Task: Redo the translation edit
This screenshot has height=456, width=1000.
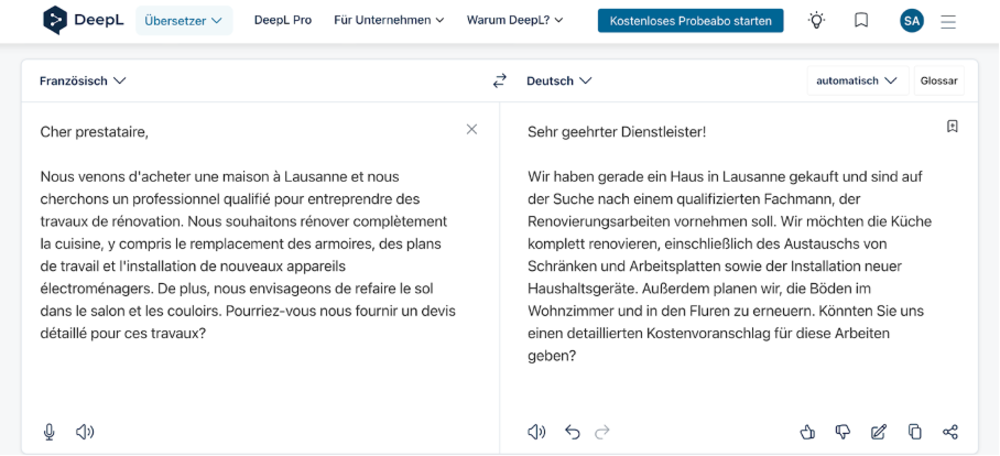Action: (602, 432)
